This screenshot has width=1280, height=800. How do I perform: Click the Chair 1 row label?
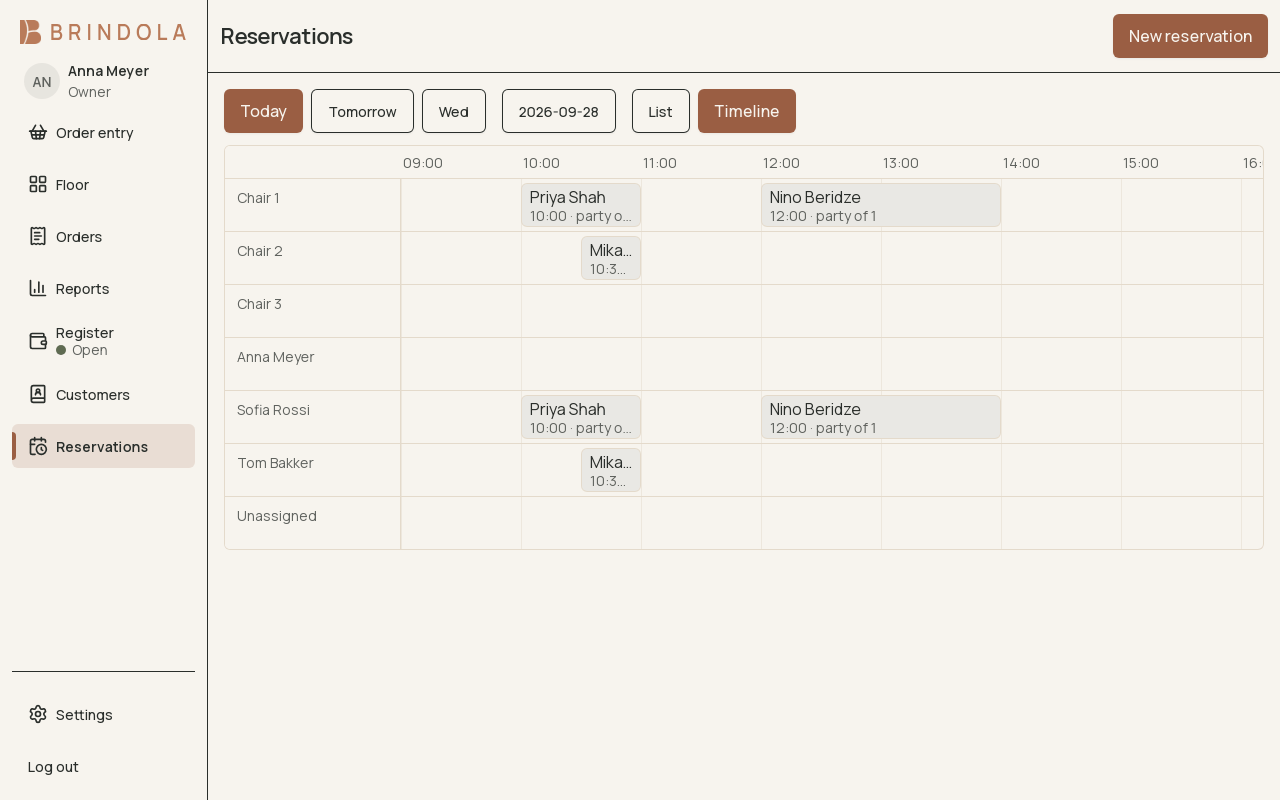coord(258,198)
